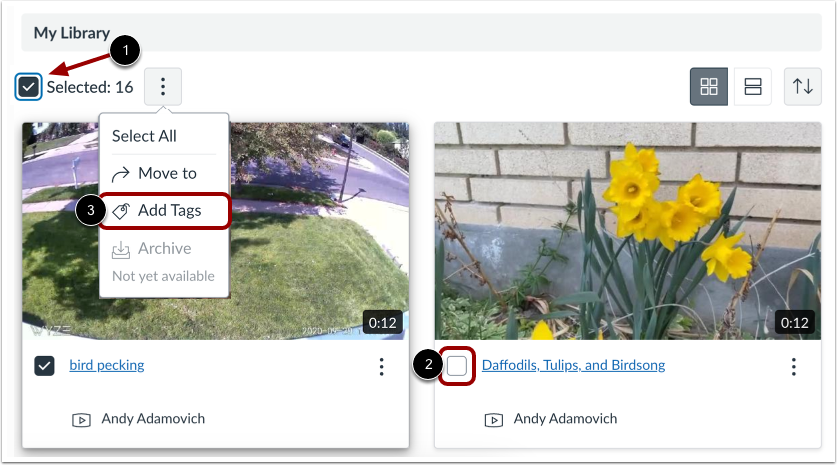837x465 pixels.
Task: Choose Select All from the menu
Action: click(x=144, y=136)
